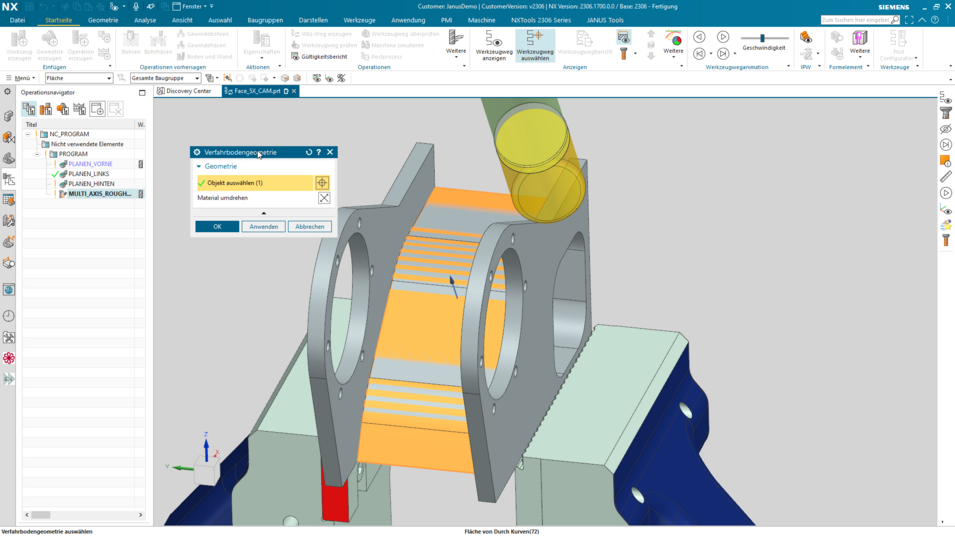Show program order view in navigator
The image size is (955, 537).
29,109
